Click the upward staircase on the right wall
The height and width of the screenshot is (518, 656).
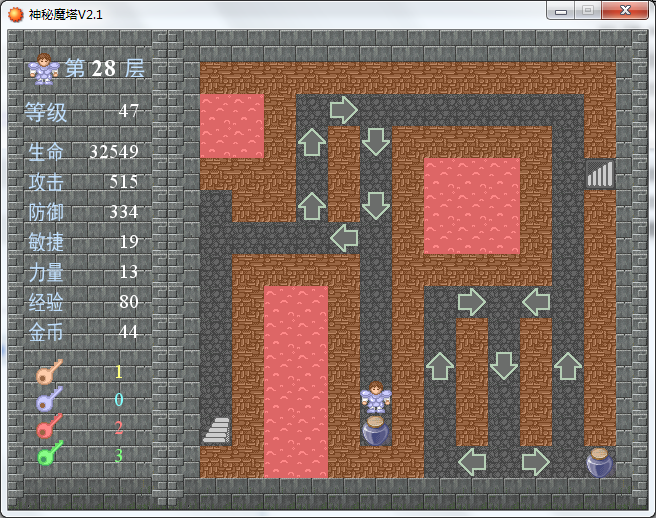(x=600, y=174)
